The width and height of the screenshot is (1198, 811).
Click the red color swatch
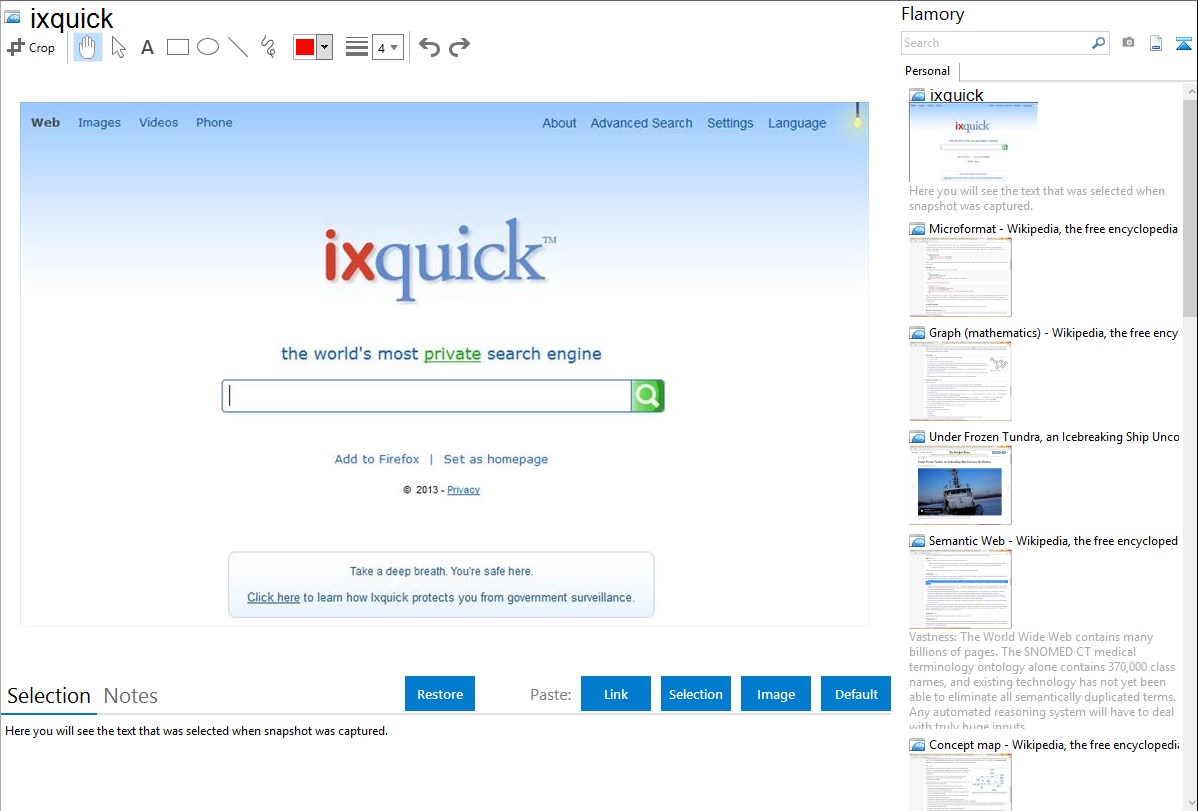(304, 47)
